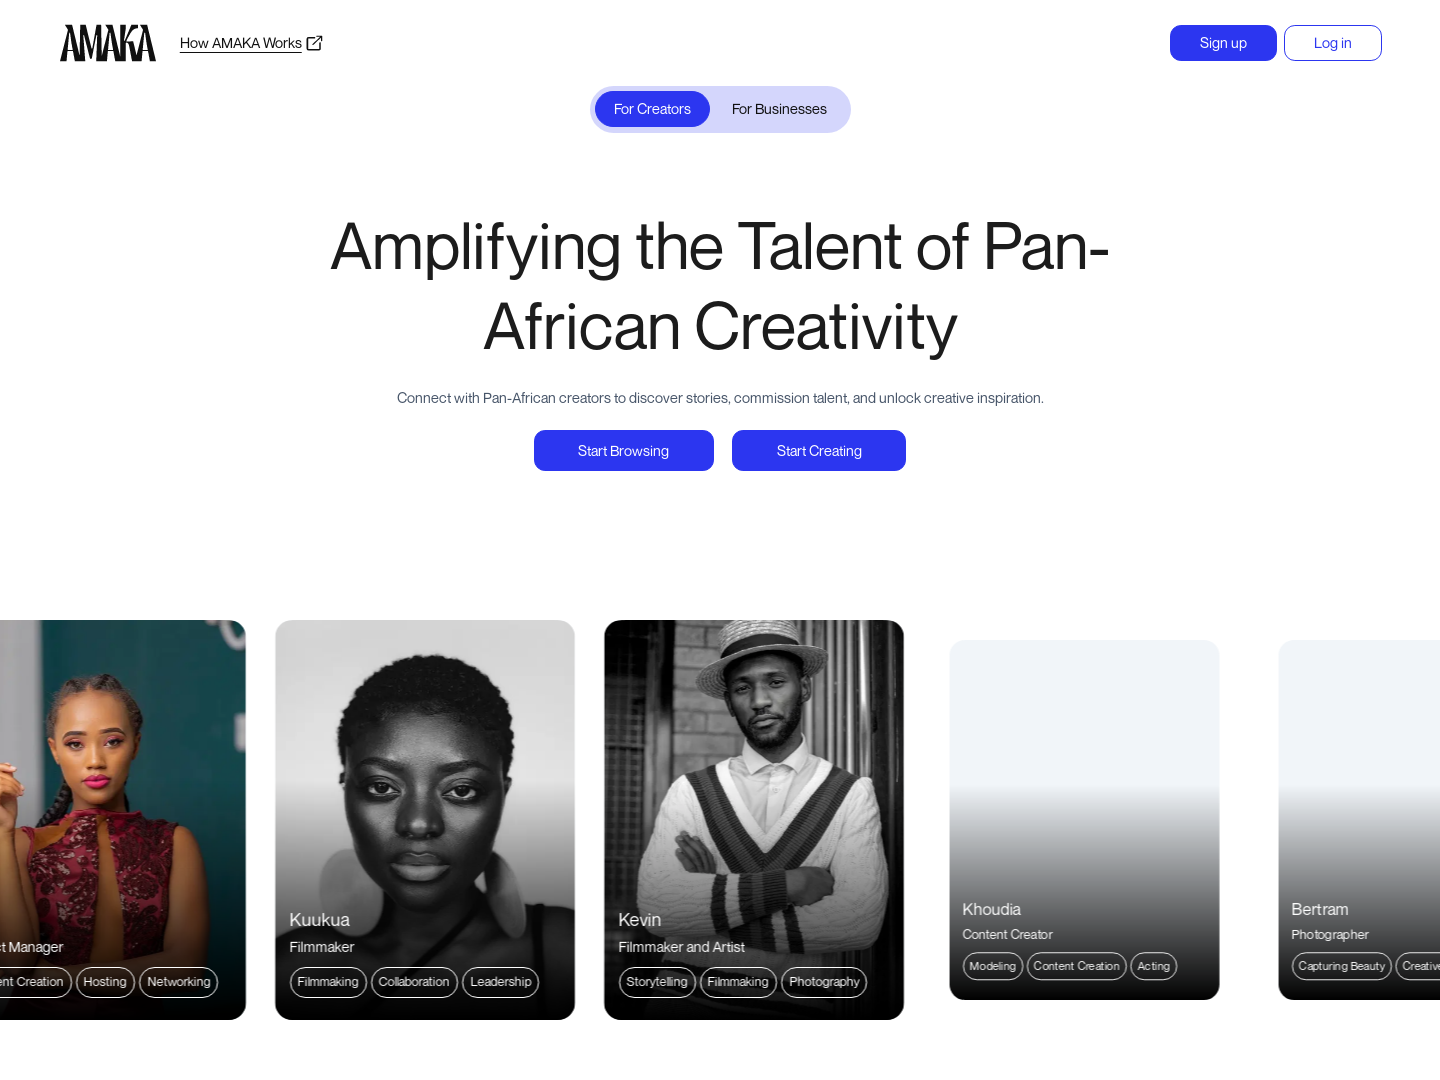The image size is (1440, 1080).
Task: Select the For Creators tab
Action: [652, 109]
